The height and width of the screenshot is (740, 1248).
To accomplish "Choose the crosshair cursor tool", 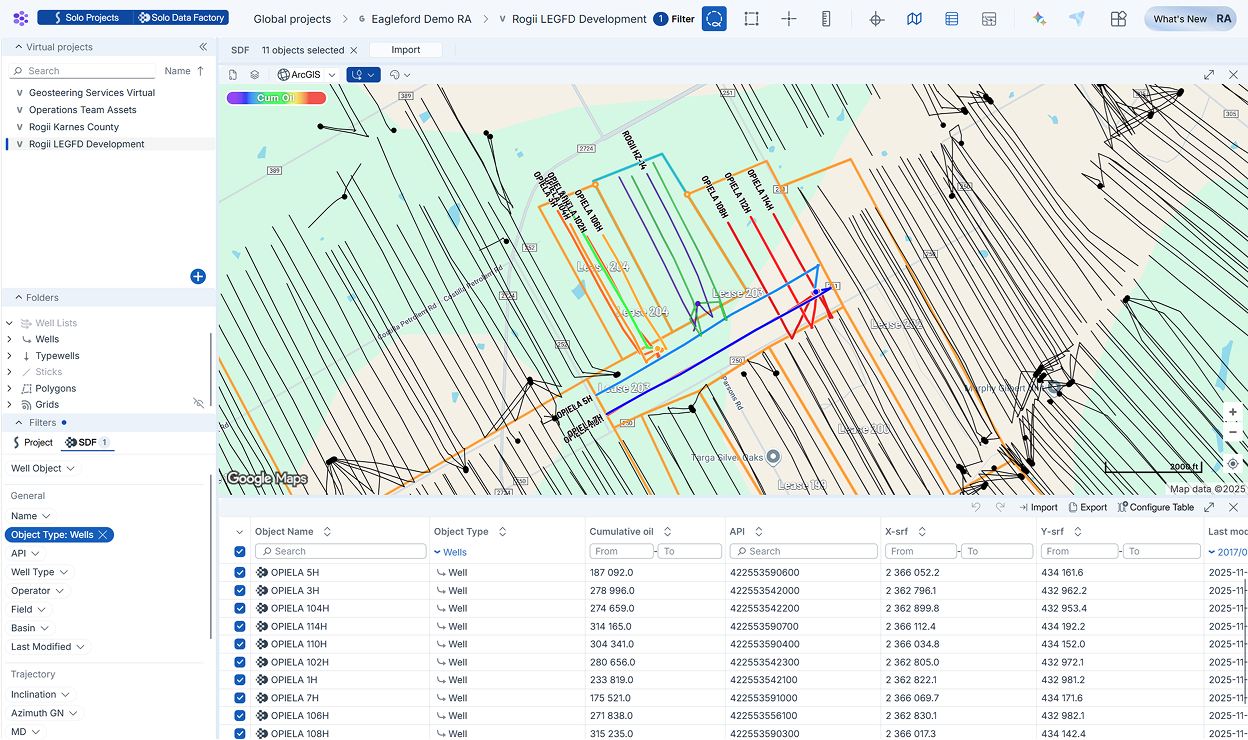I will point(789,19).
